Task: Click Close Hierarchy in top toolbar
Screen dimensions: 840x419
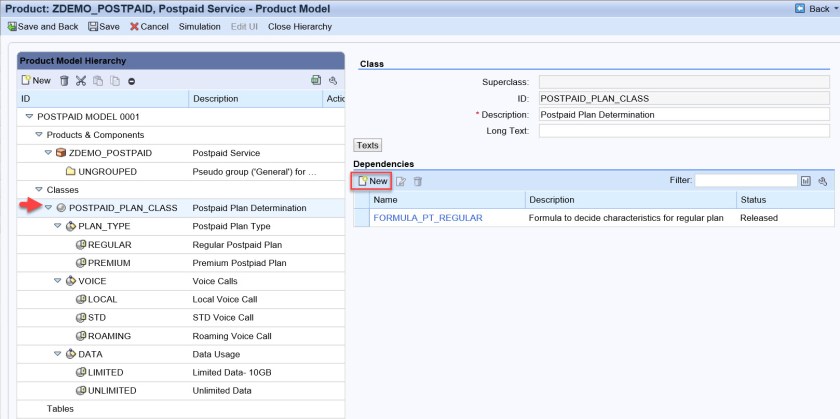Action: (x=300, y=26)
